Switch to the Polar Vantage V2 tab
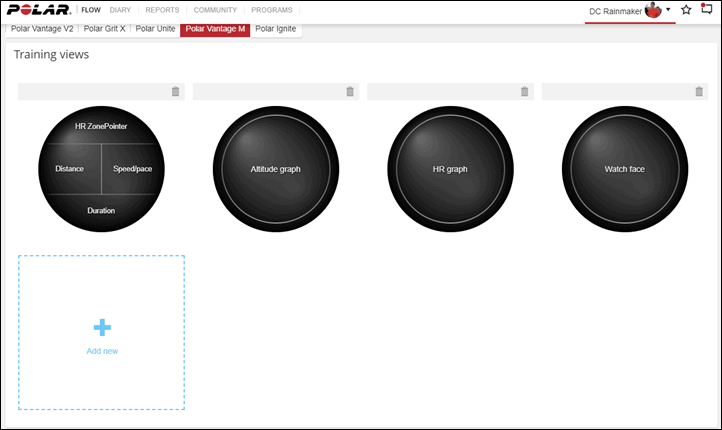Screen dimensions: 722x430 click(x=42, y=29)
